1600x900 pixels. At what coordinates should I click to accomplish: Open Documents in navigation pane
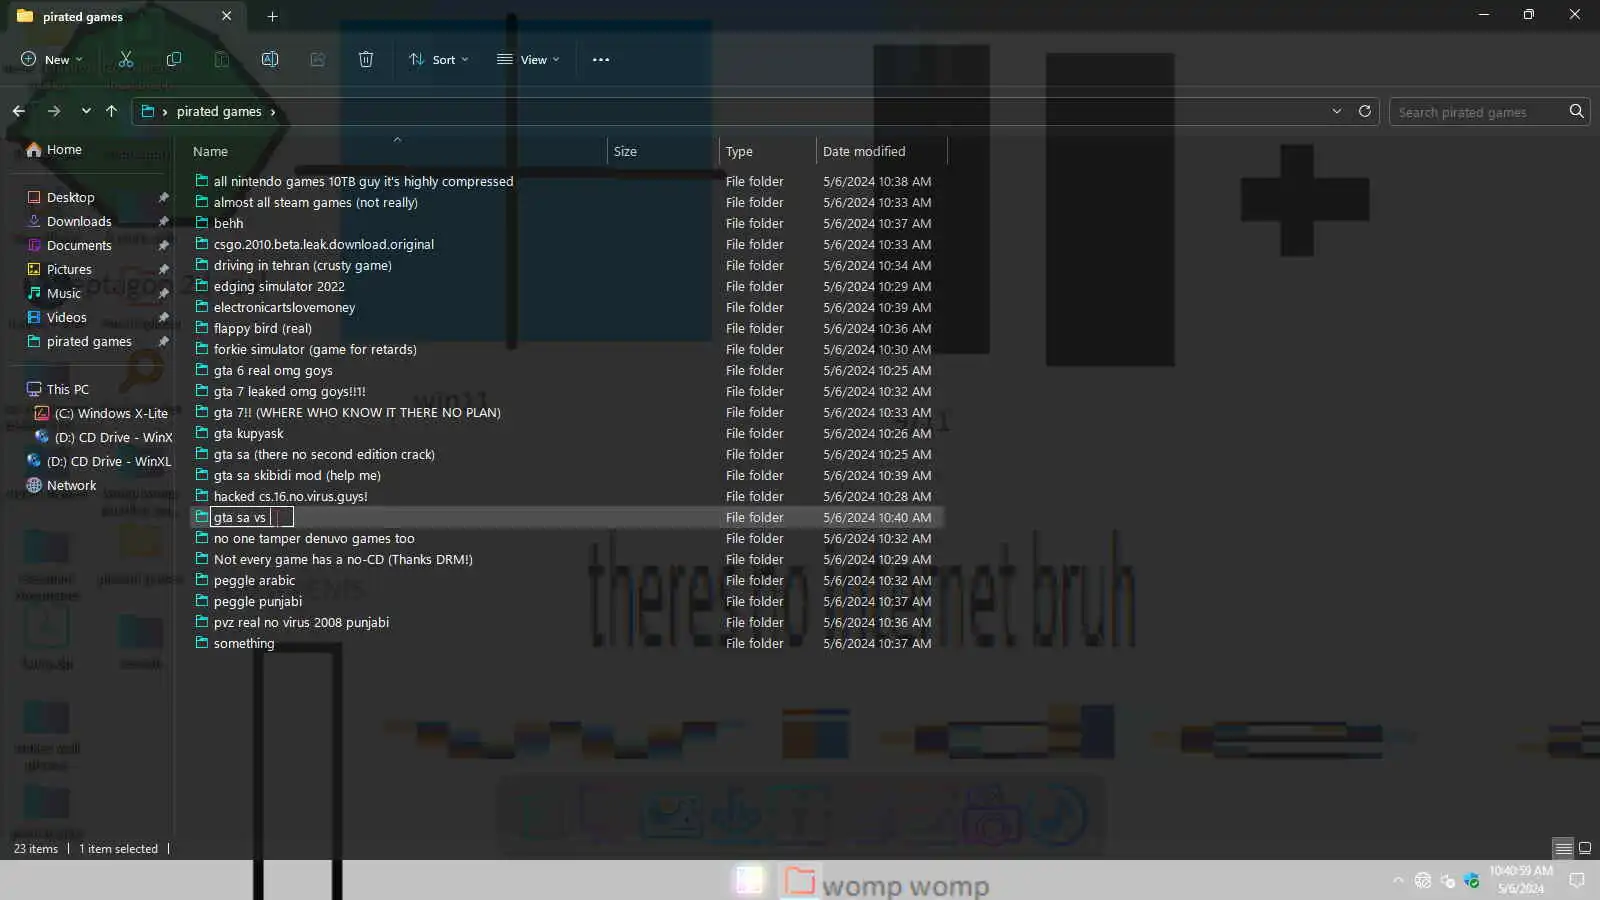pyautogui.click(x=79, y=245)
